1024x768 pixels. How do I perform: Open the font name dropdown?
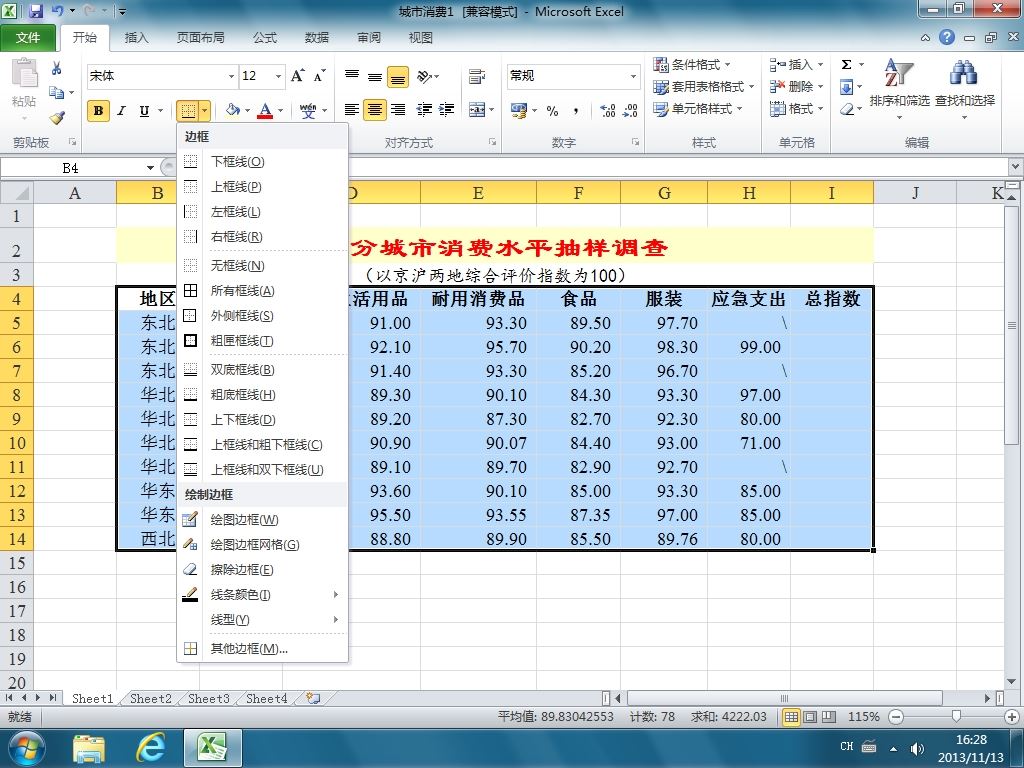231,76
